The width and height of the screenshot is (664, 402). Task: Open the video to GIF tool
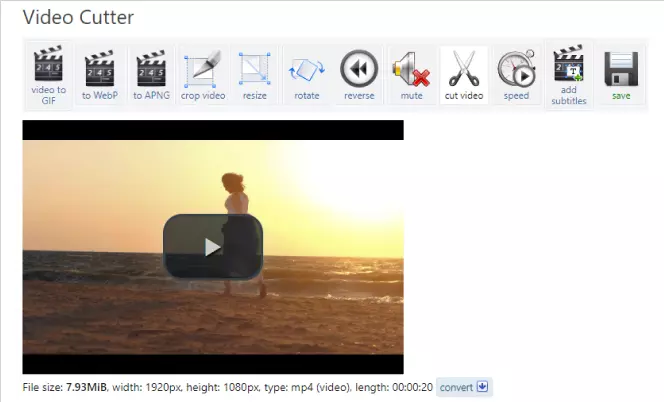tap(48, 75)
